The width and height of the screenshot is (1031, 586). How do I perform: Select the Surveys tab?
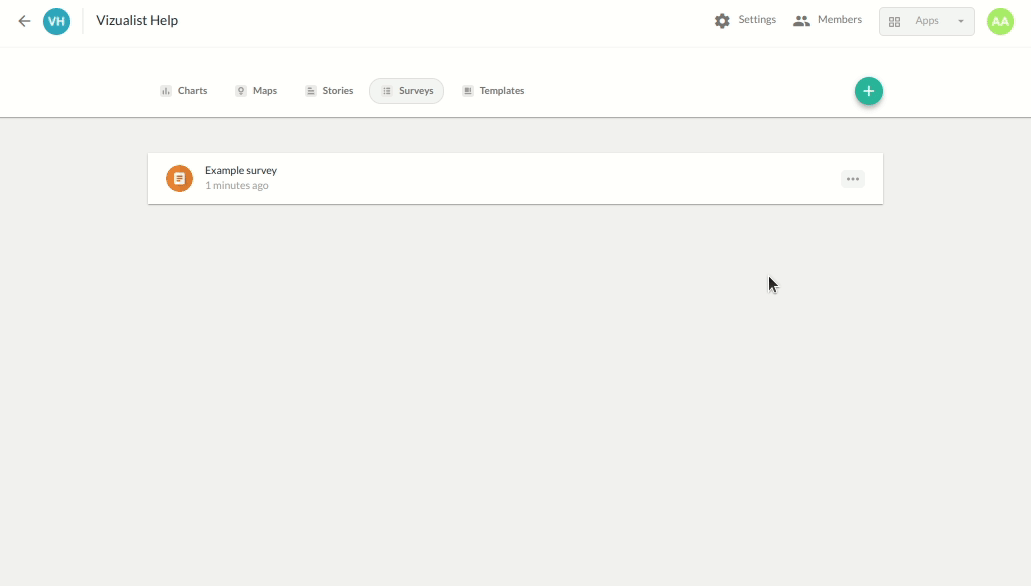407,91
